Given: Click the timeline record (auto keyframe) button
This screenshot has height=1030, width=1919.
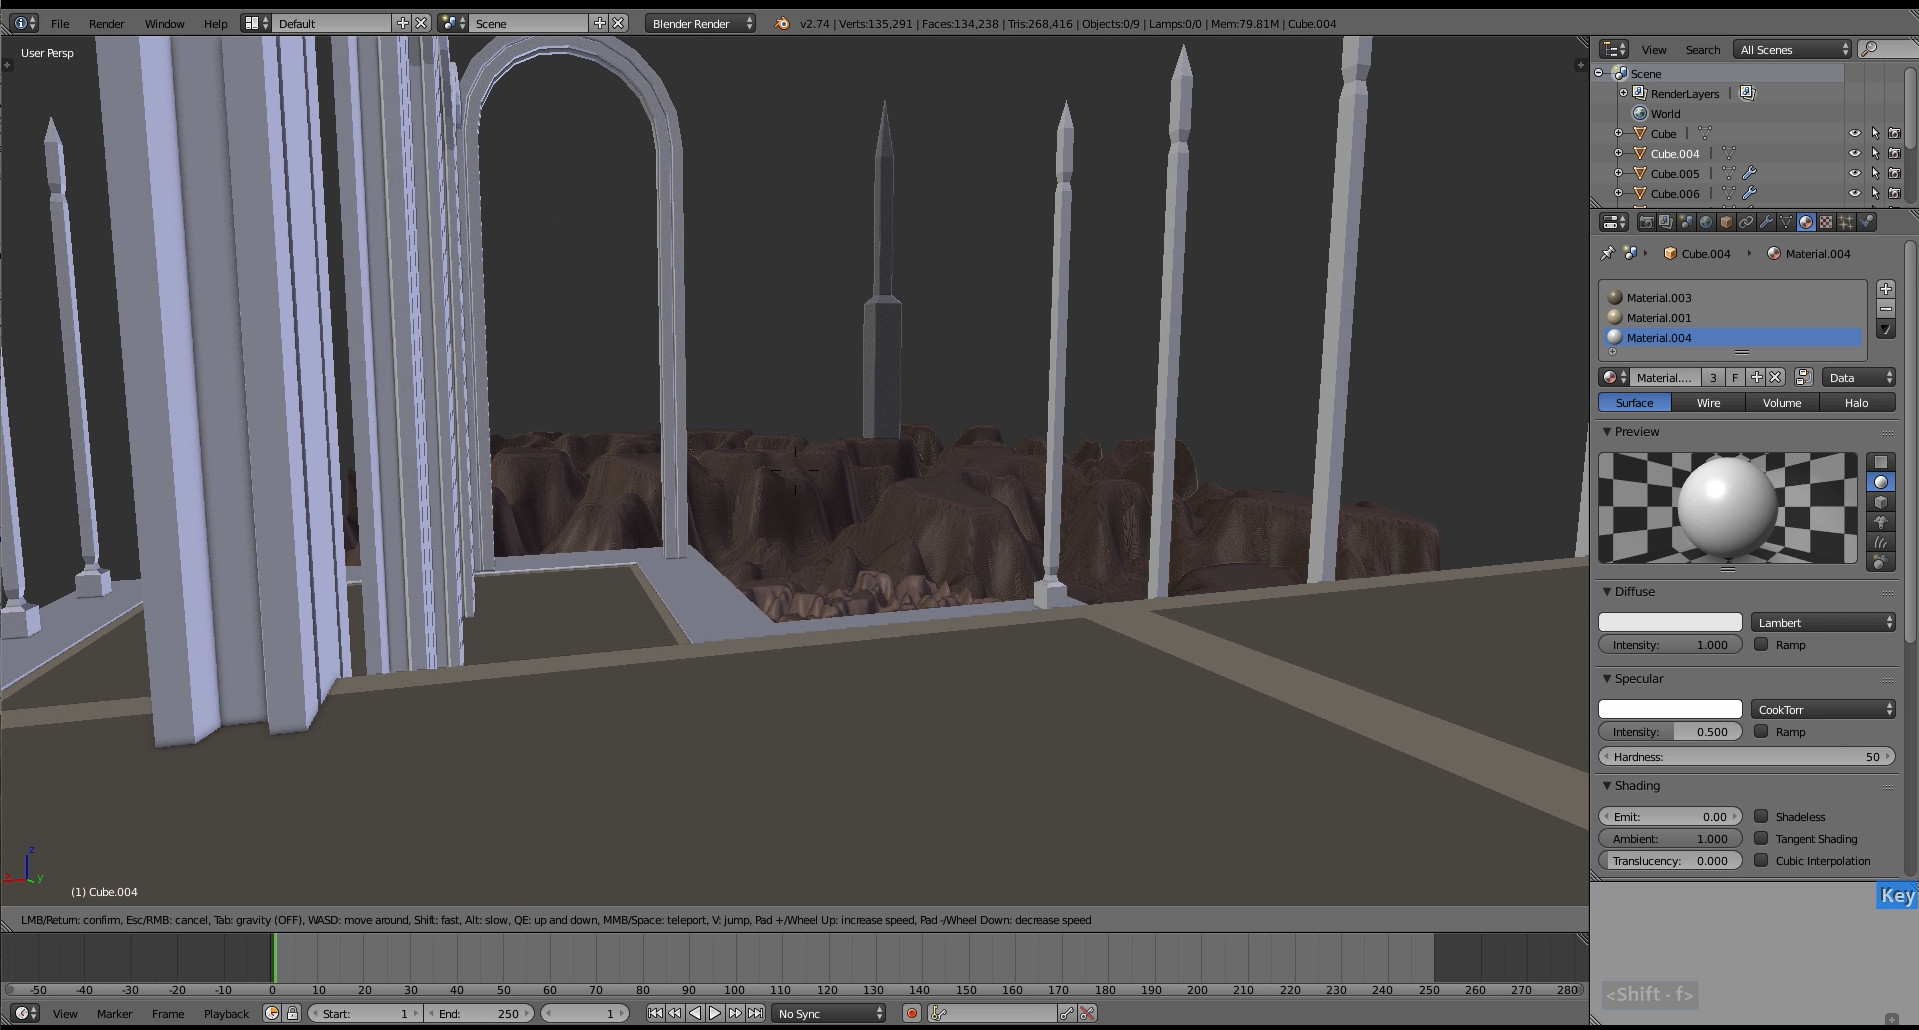Looking at the screenshot, I should pyautogui.click(x=911, y=1013).
